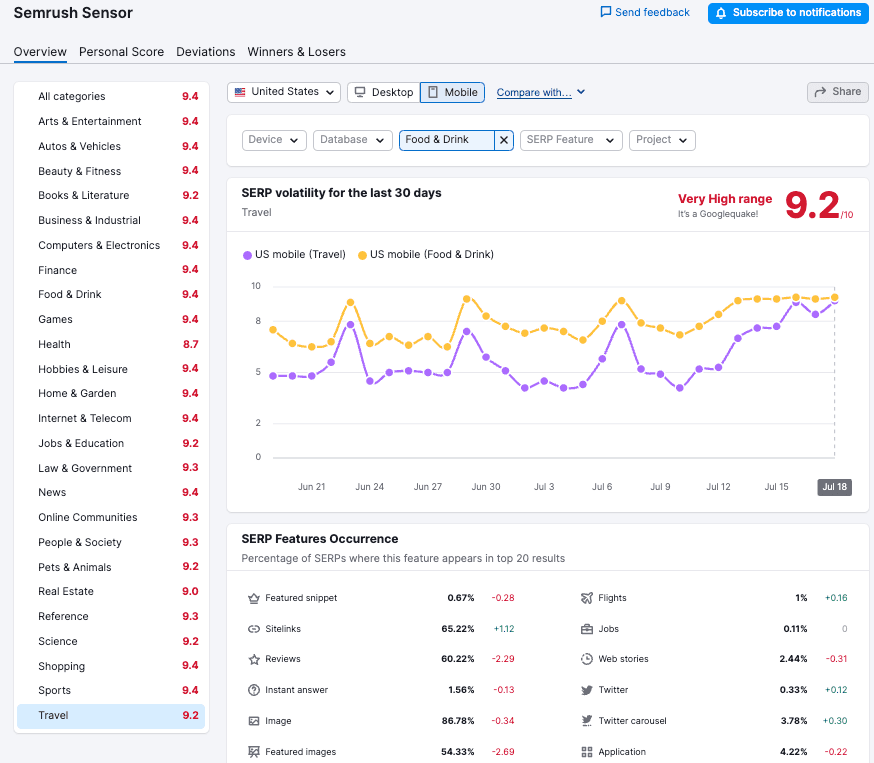Open the Project filter dropdown
Screen dimensions: 874x763
[x=662, y=140]
